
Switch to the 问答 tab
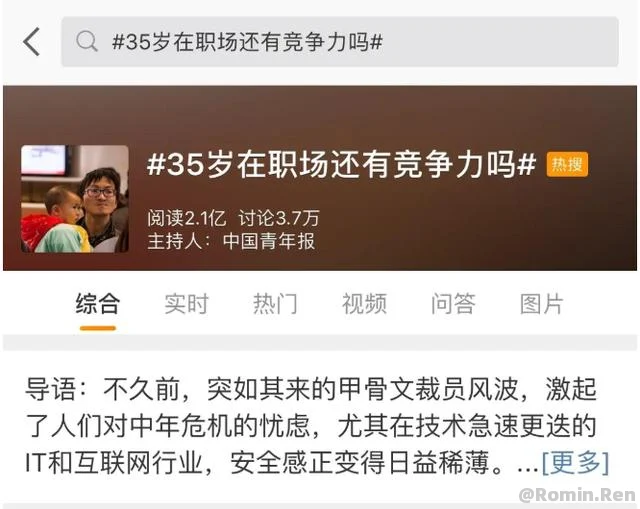(453, 303)
